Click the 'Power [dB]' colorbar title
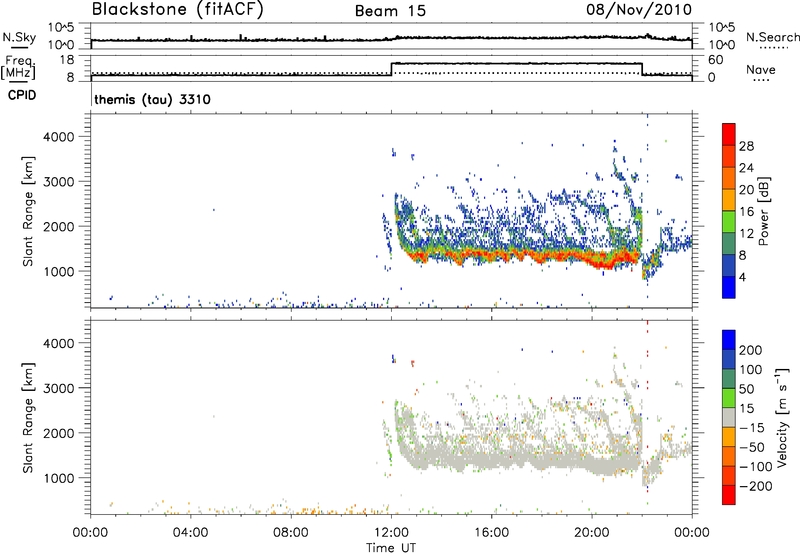The width and height of the screenshot is (800, 554). 763,211
